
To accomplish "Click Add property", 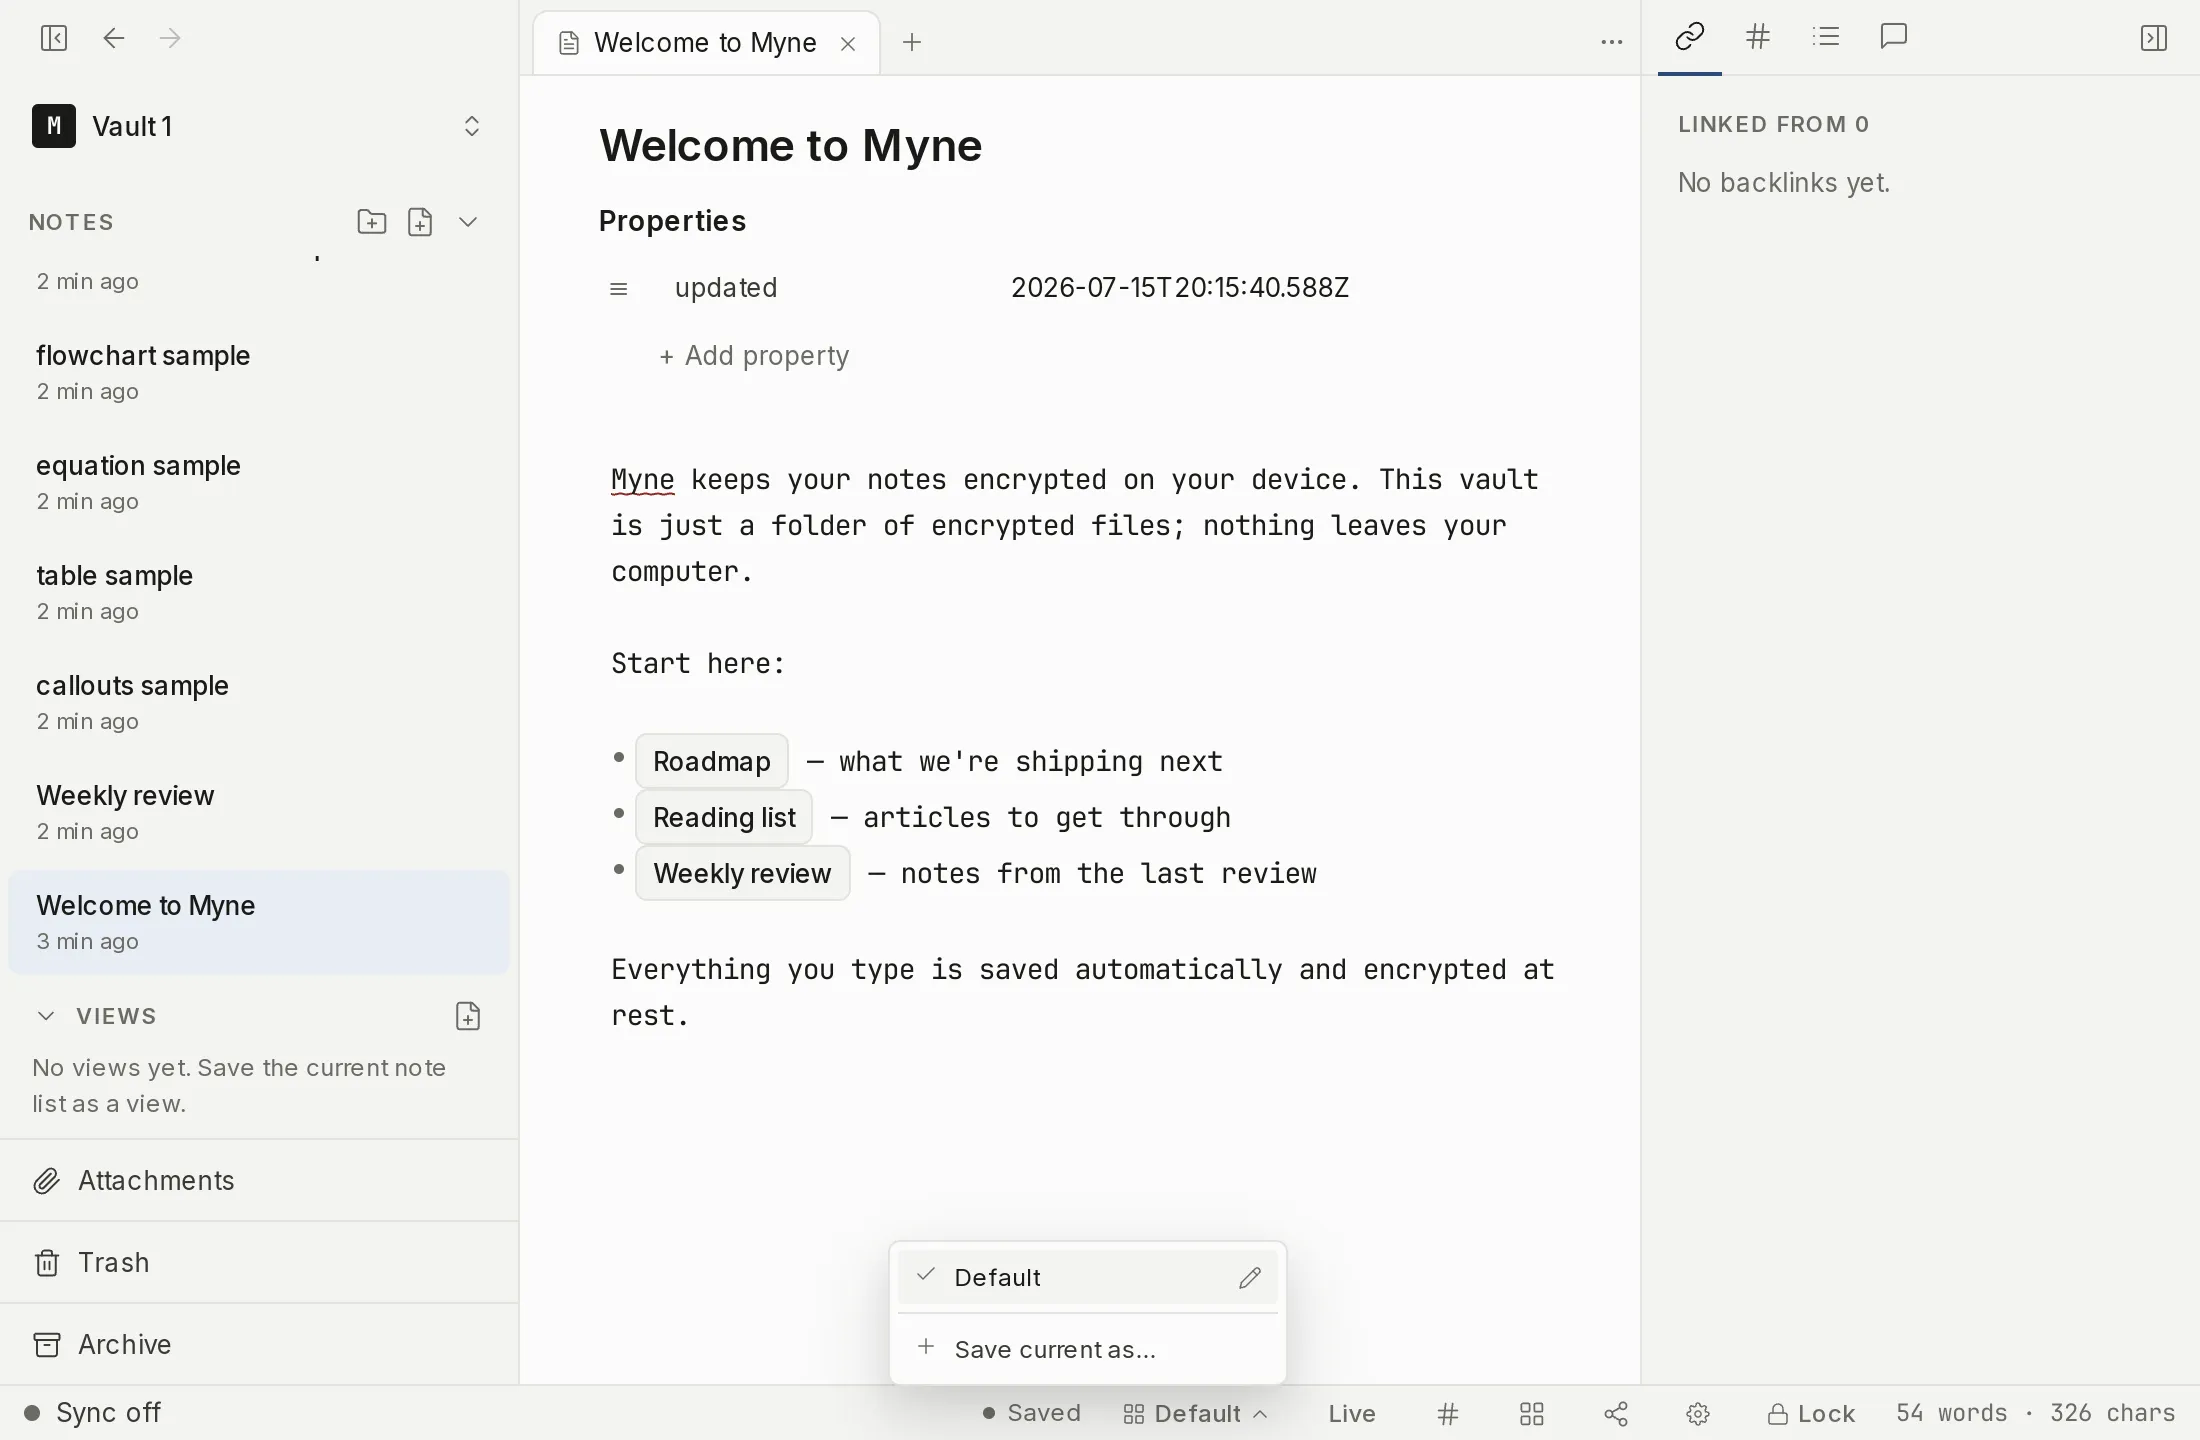I will [754, 356].
